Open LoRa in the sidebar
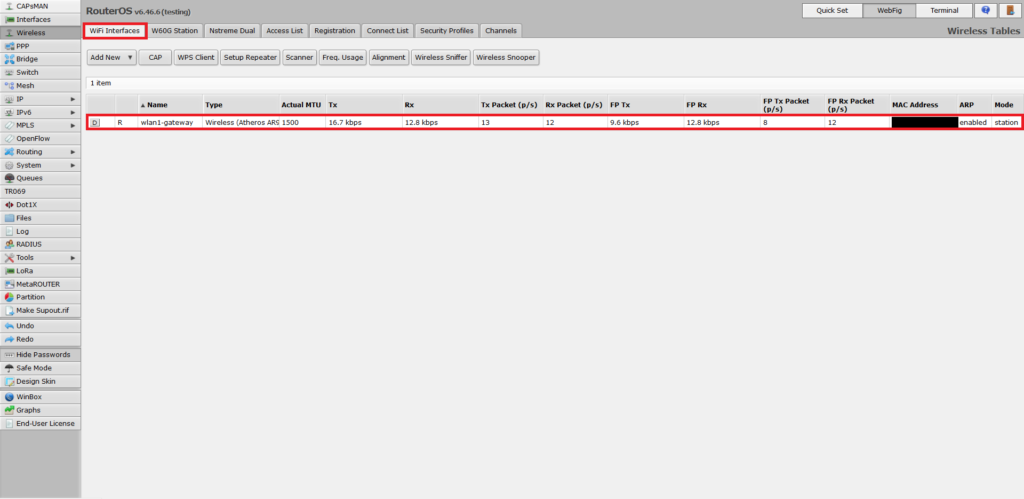 pos(40,270)
